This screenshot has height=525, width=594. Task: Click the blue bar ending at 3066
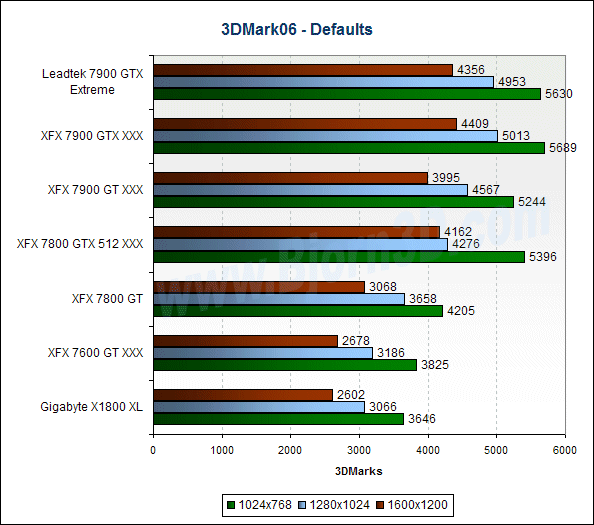coord(259,407)
